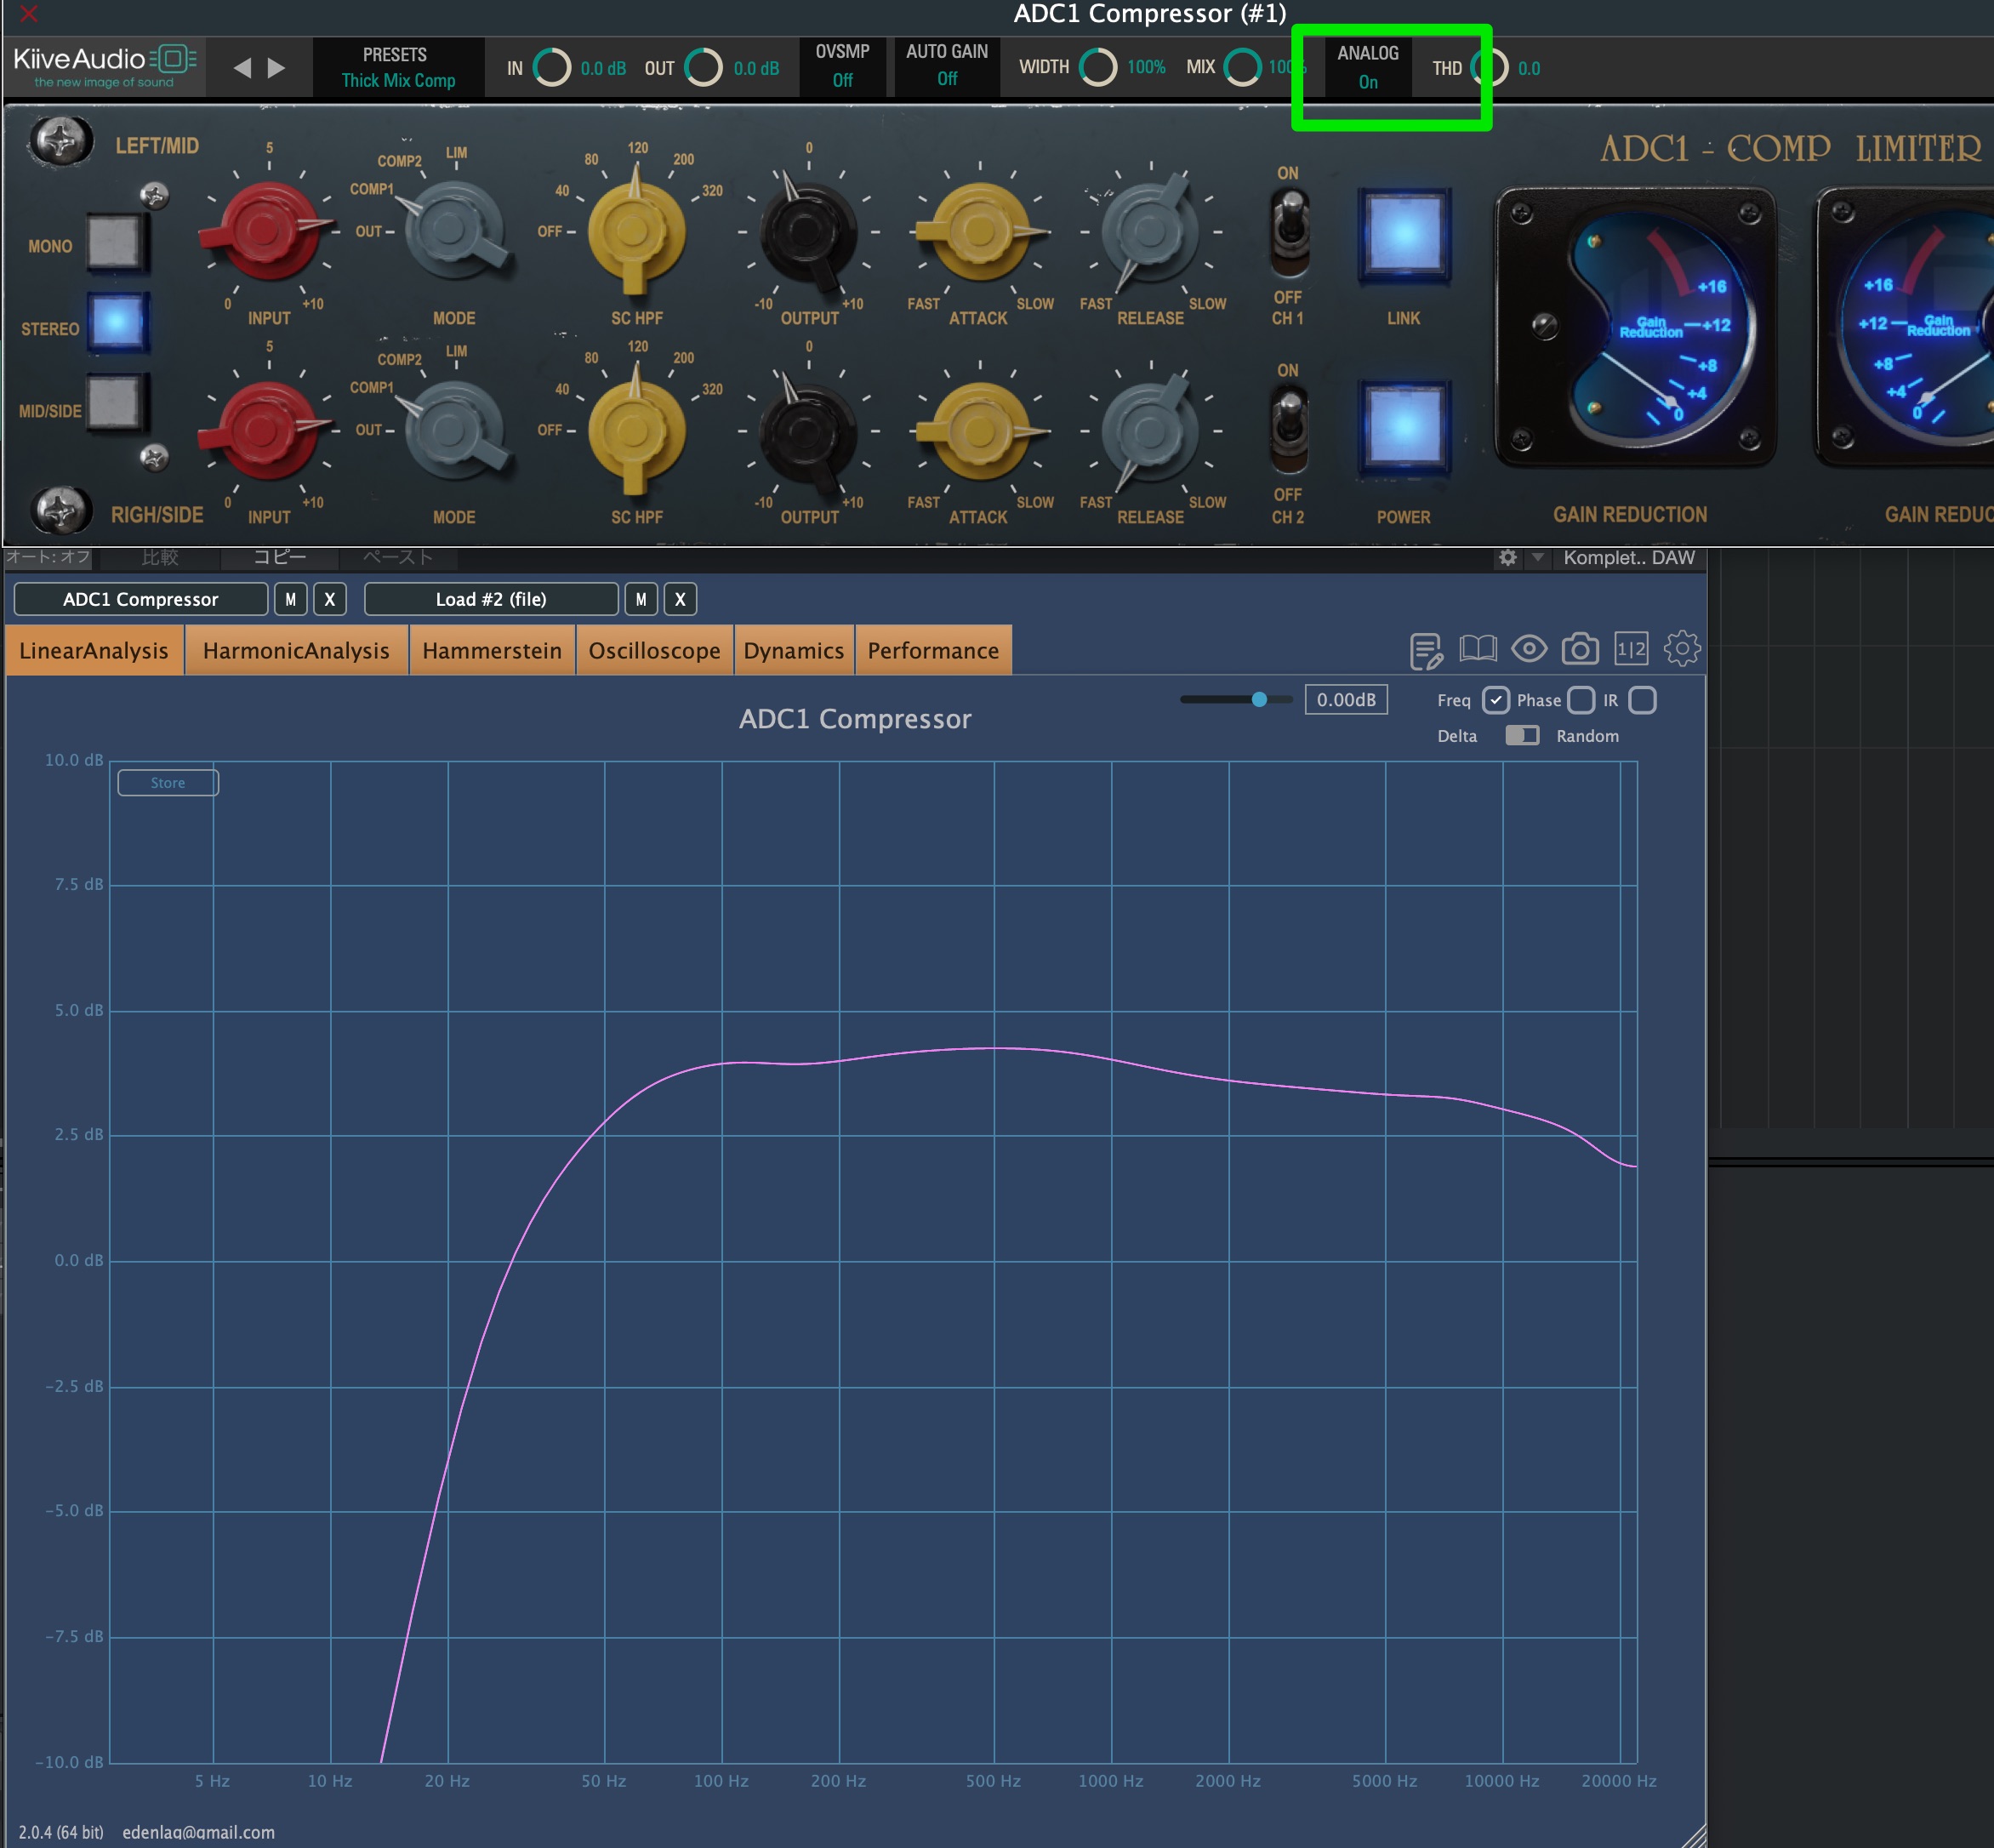1994x1848 pixels.
Task: Click the level slider beside 0.00dB
Action: coord(1259,700)
